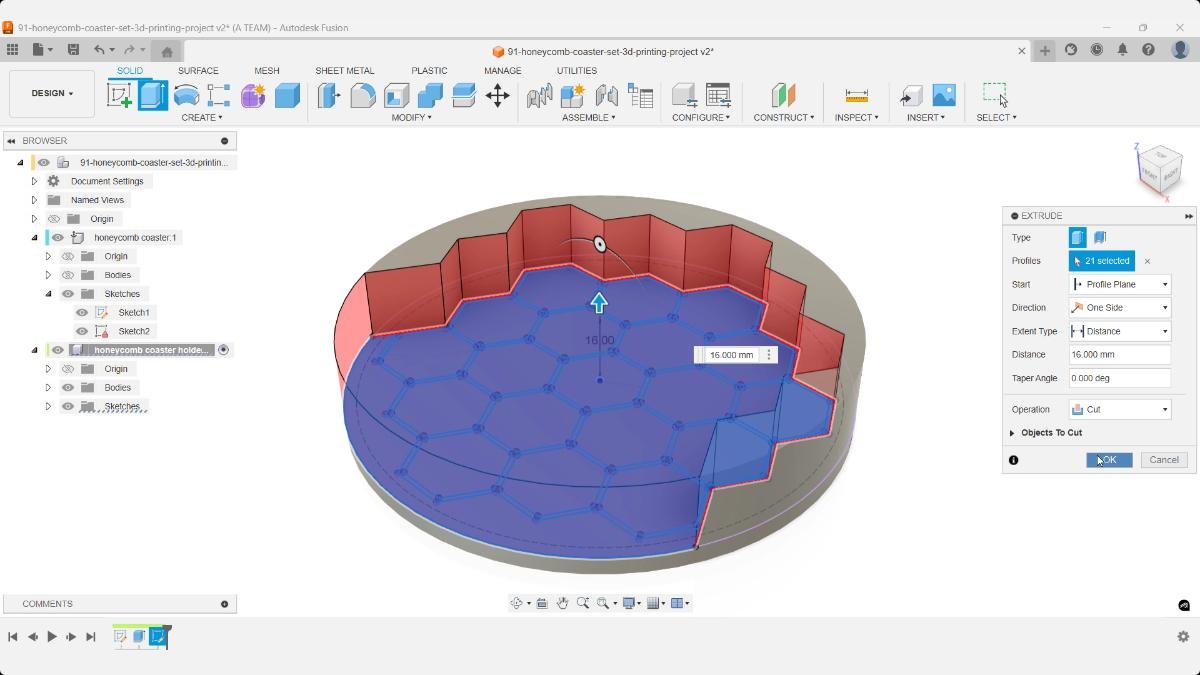Screen dimensions: 1200x675
Task: Expand the Bodies folder under honeycomb coaster:1
Action: tap(48, 274)
